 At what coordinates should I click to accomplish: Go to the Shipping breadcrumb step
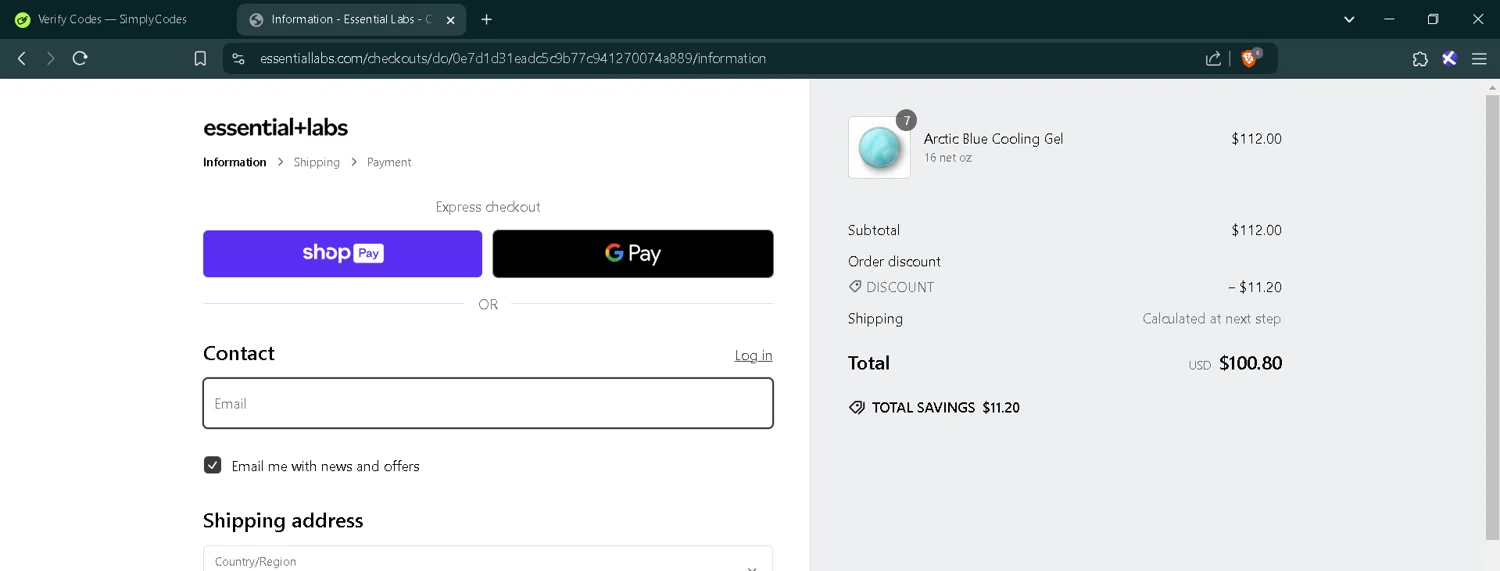317,162
